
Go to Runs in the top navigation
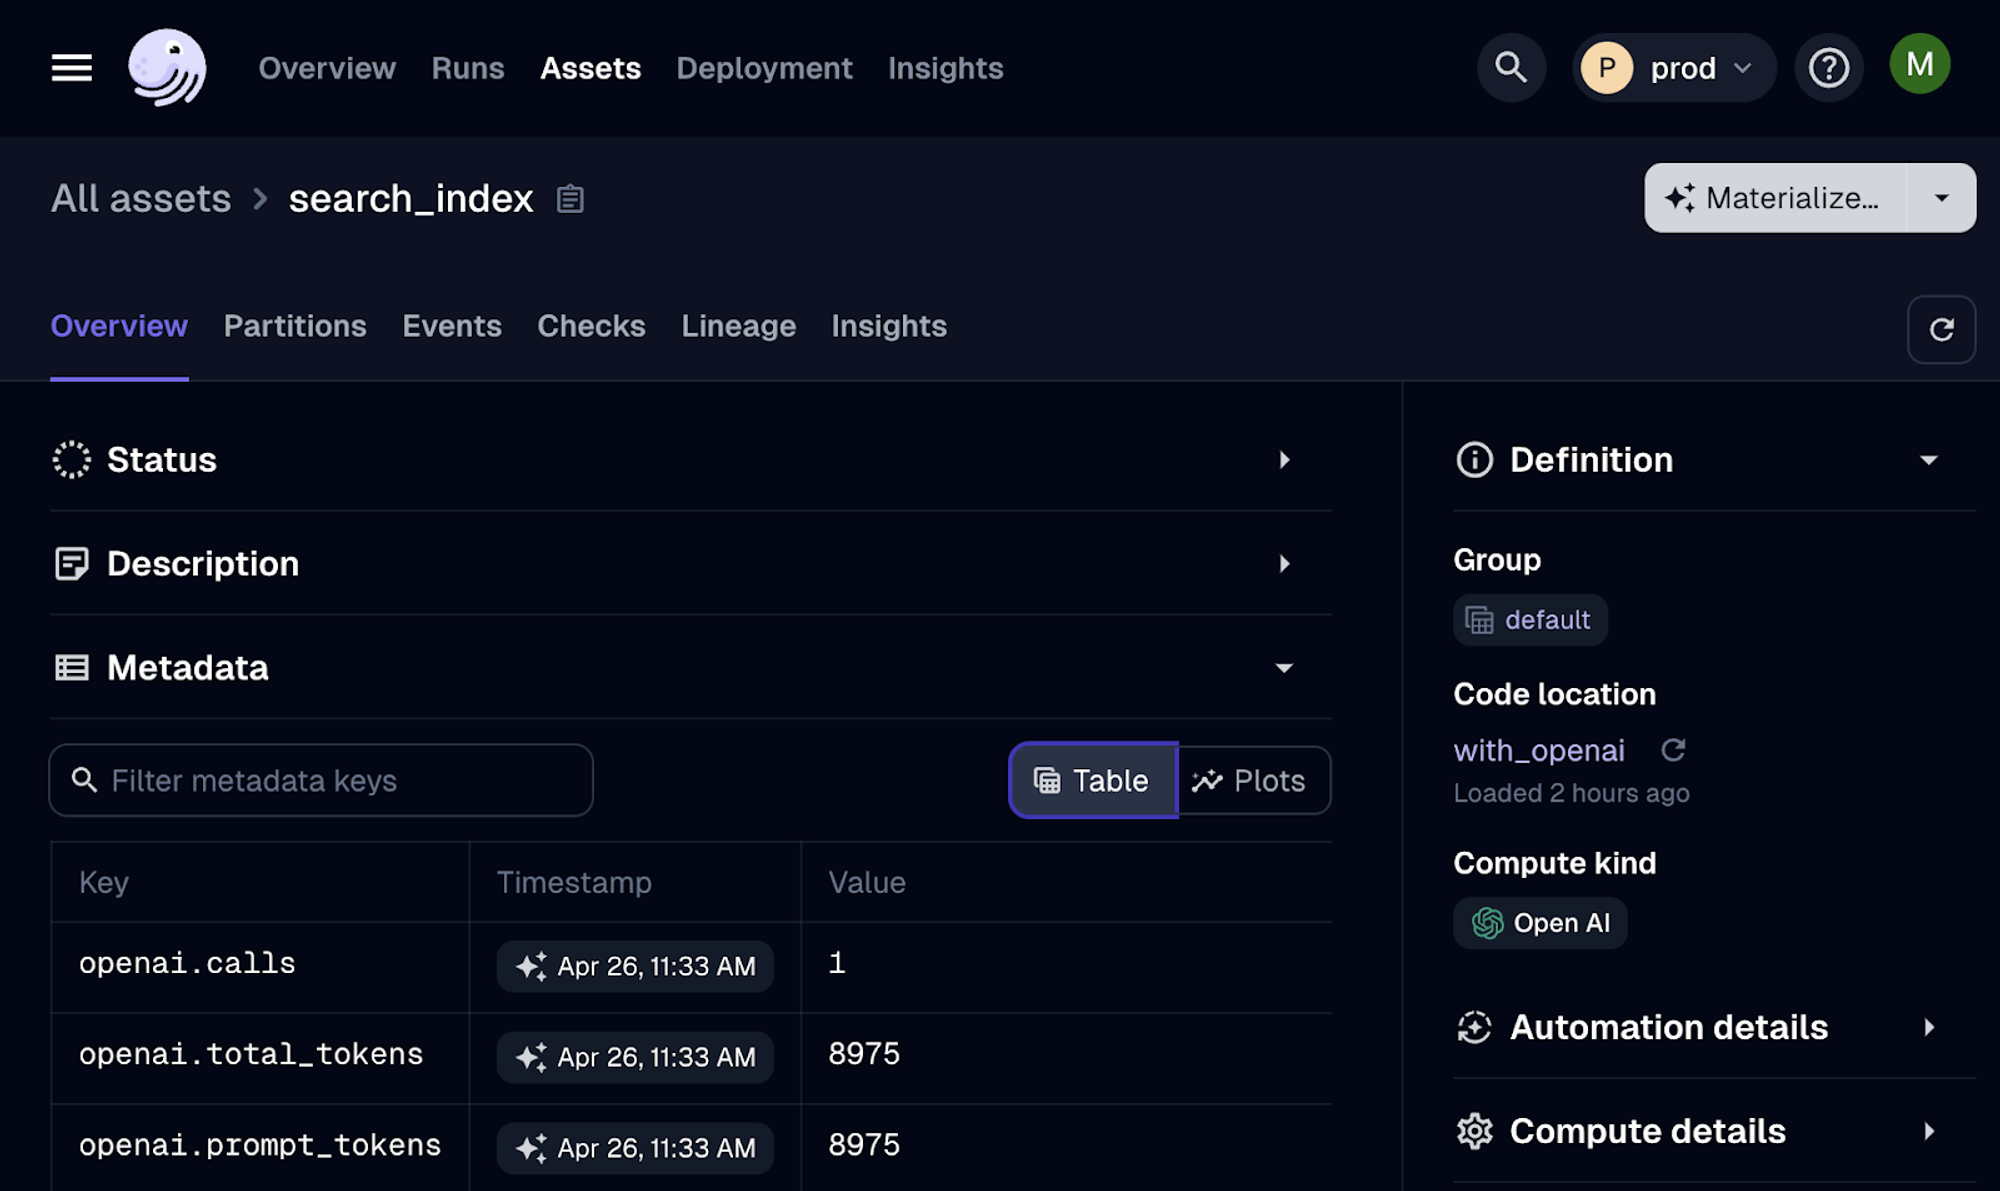click(x=468, y=68)
